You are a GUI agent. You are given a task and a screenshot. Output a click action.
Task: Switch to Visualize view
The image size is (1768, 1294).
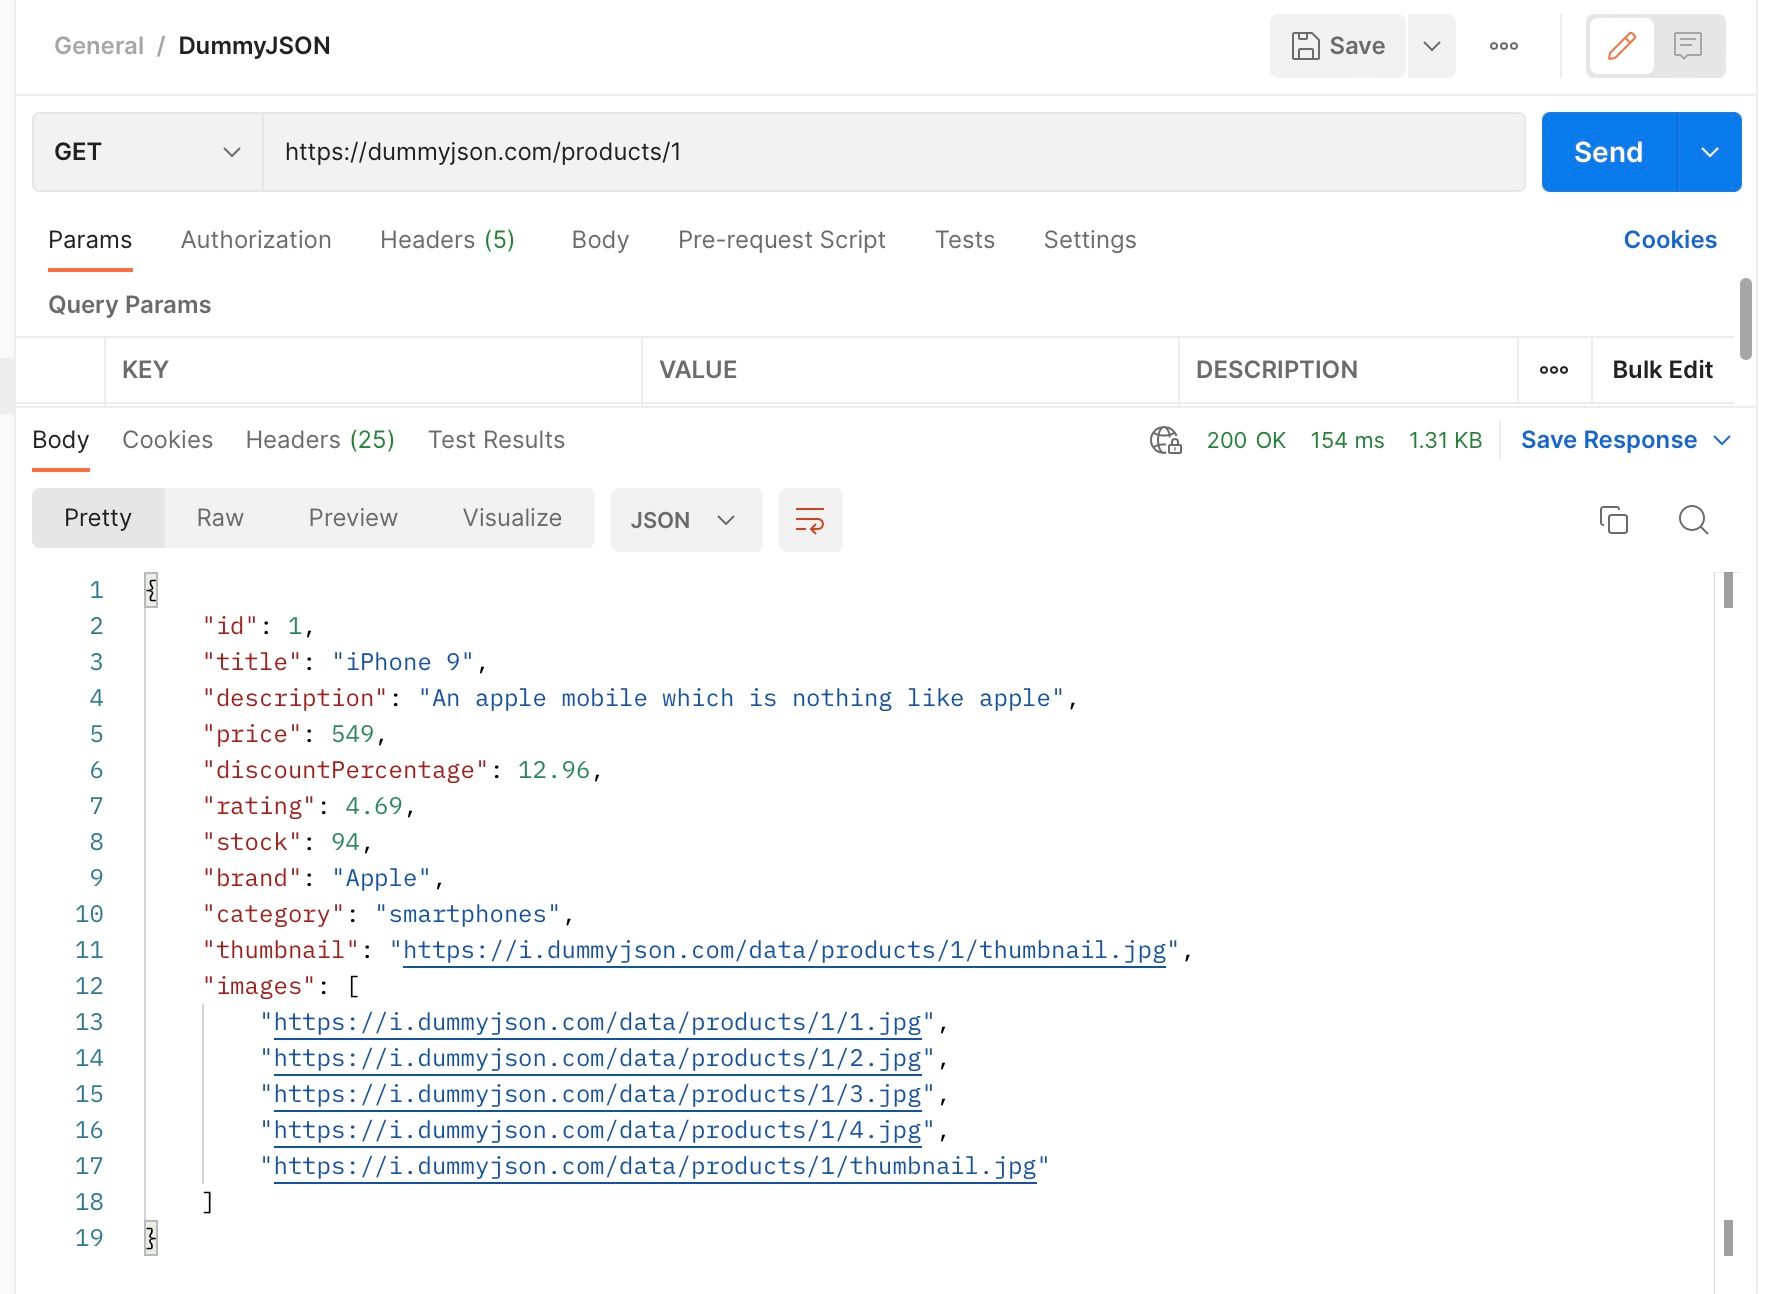pos(512,518)
